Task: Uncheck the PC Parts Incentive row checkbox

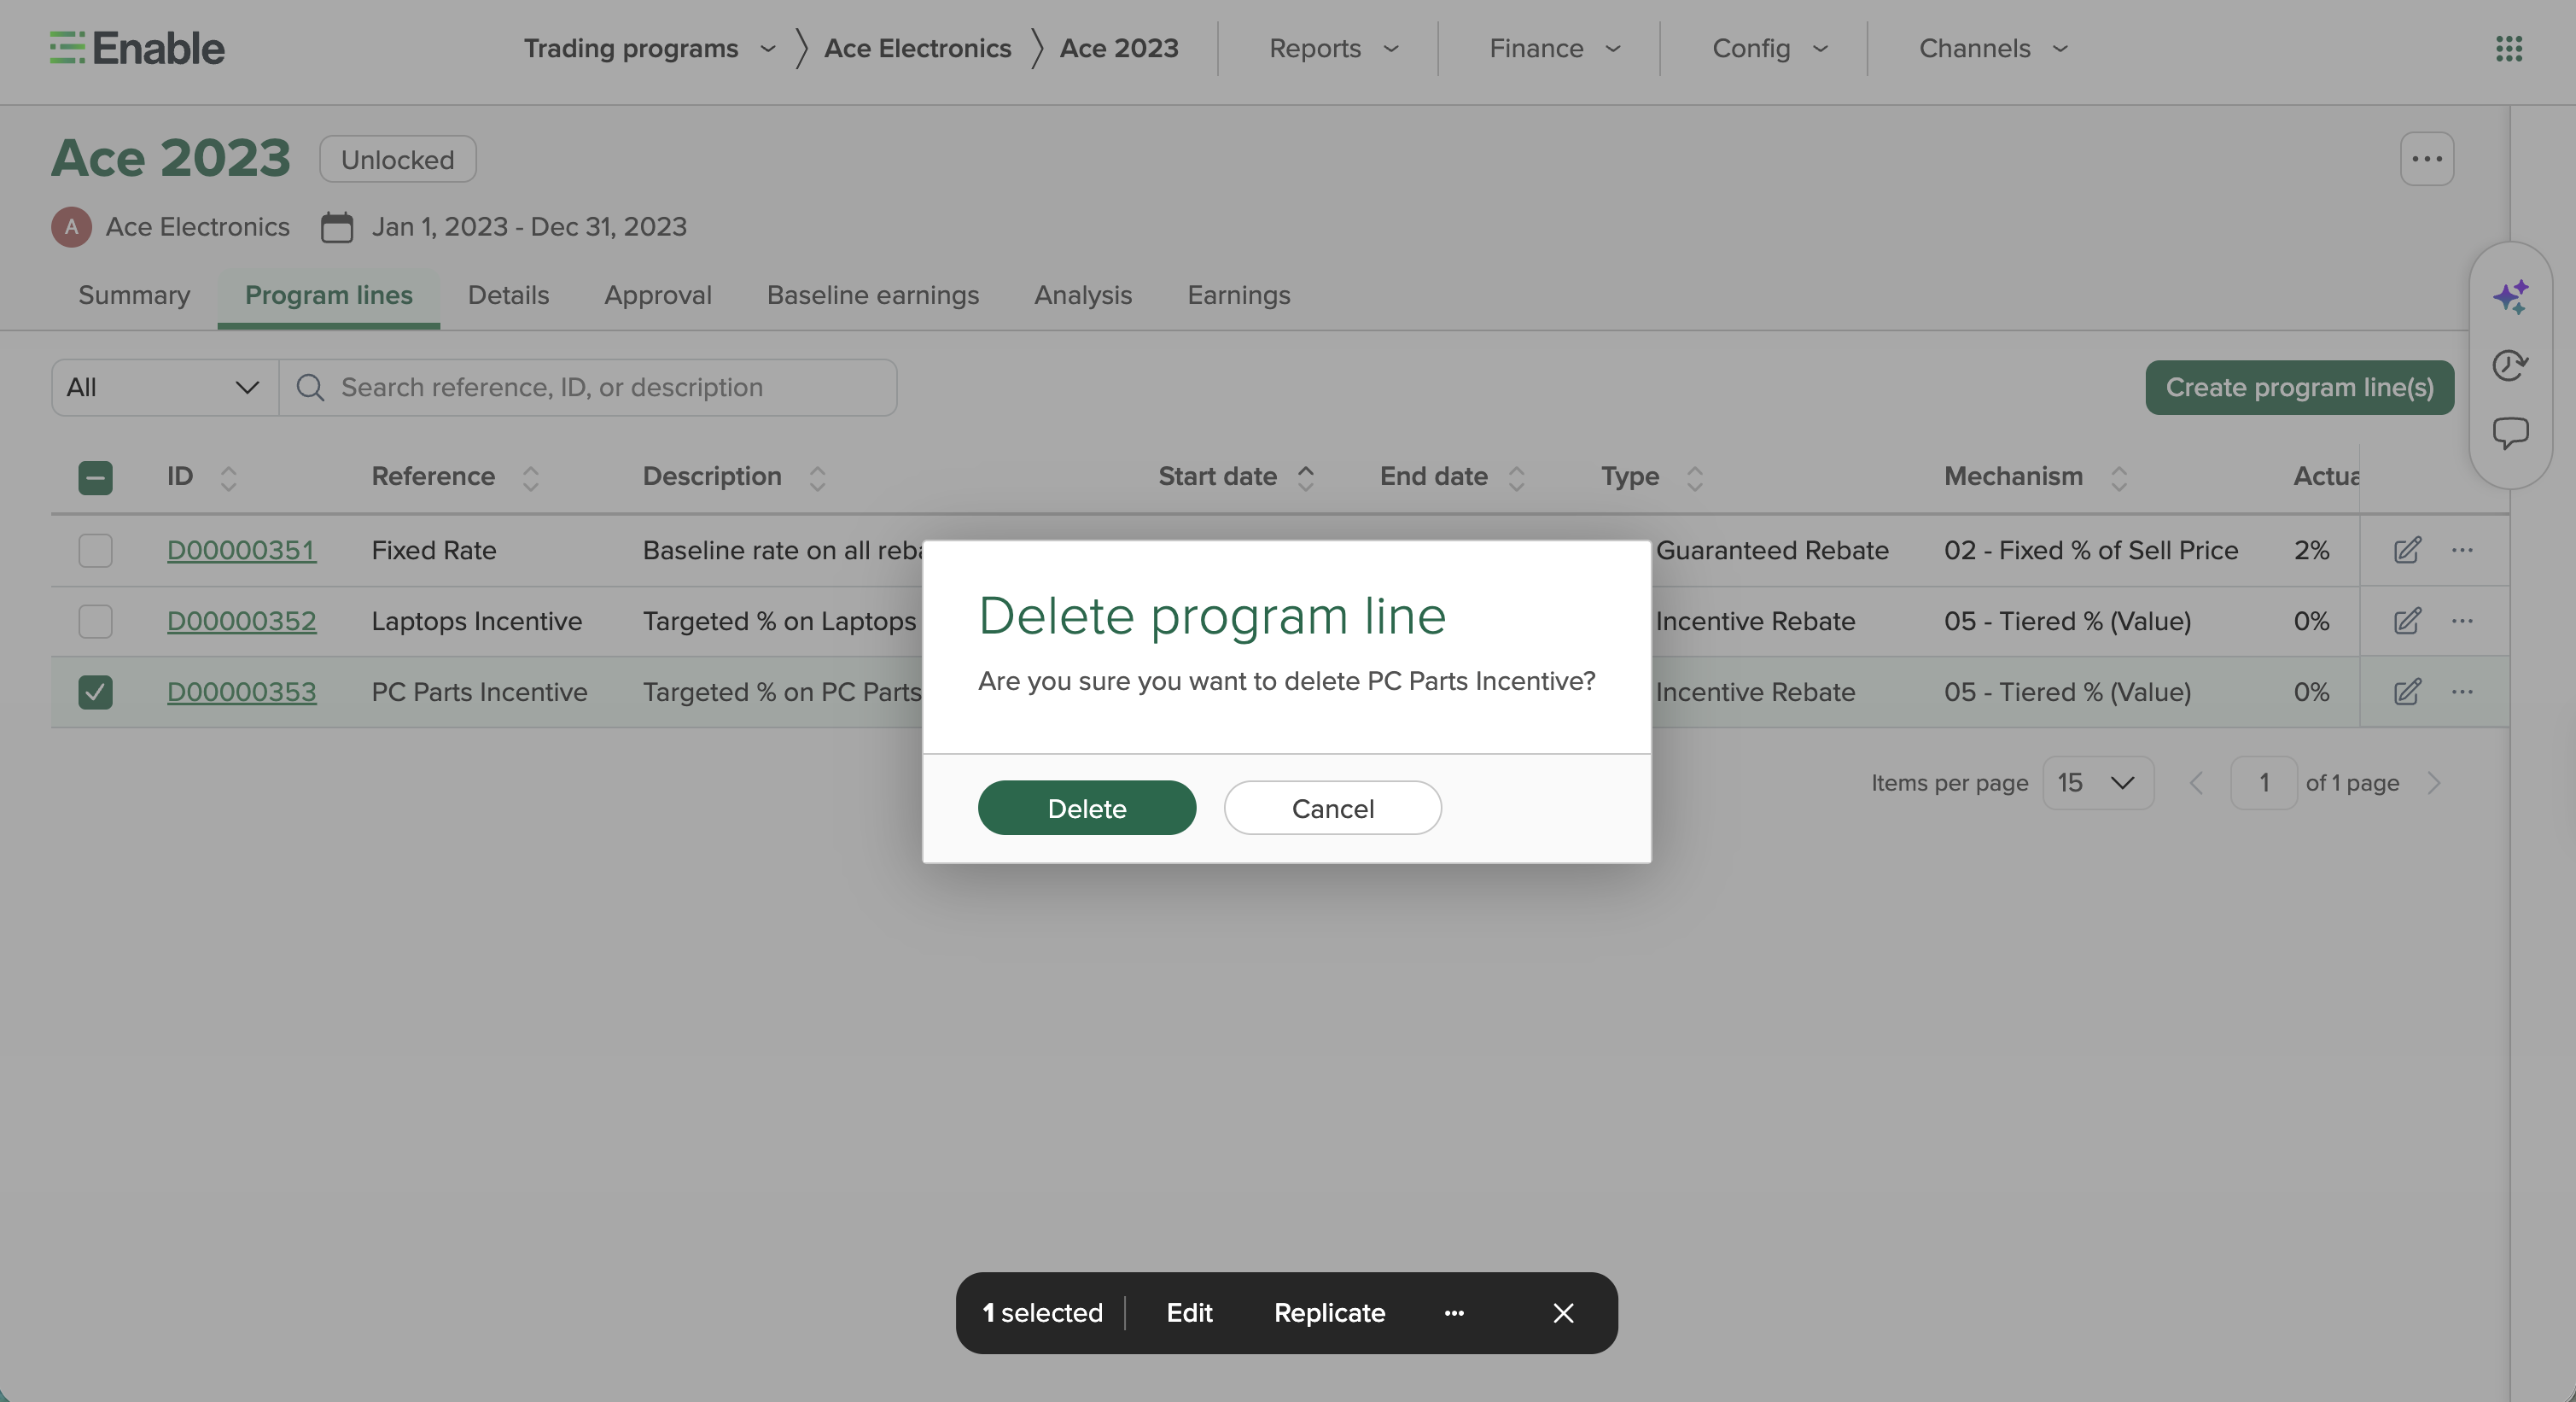Action: 95,692
